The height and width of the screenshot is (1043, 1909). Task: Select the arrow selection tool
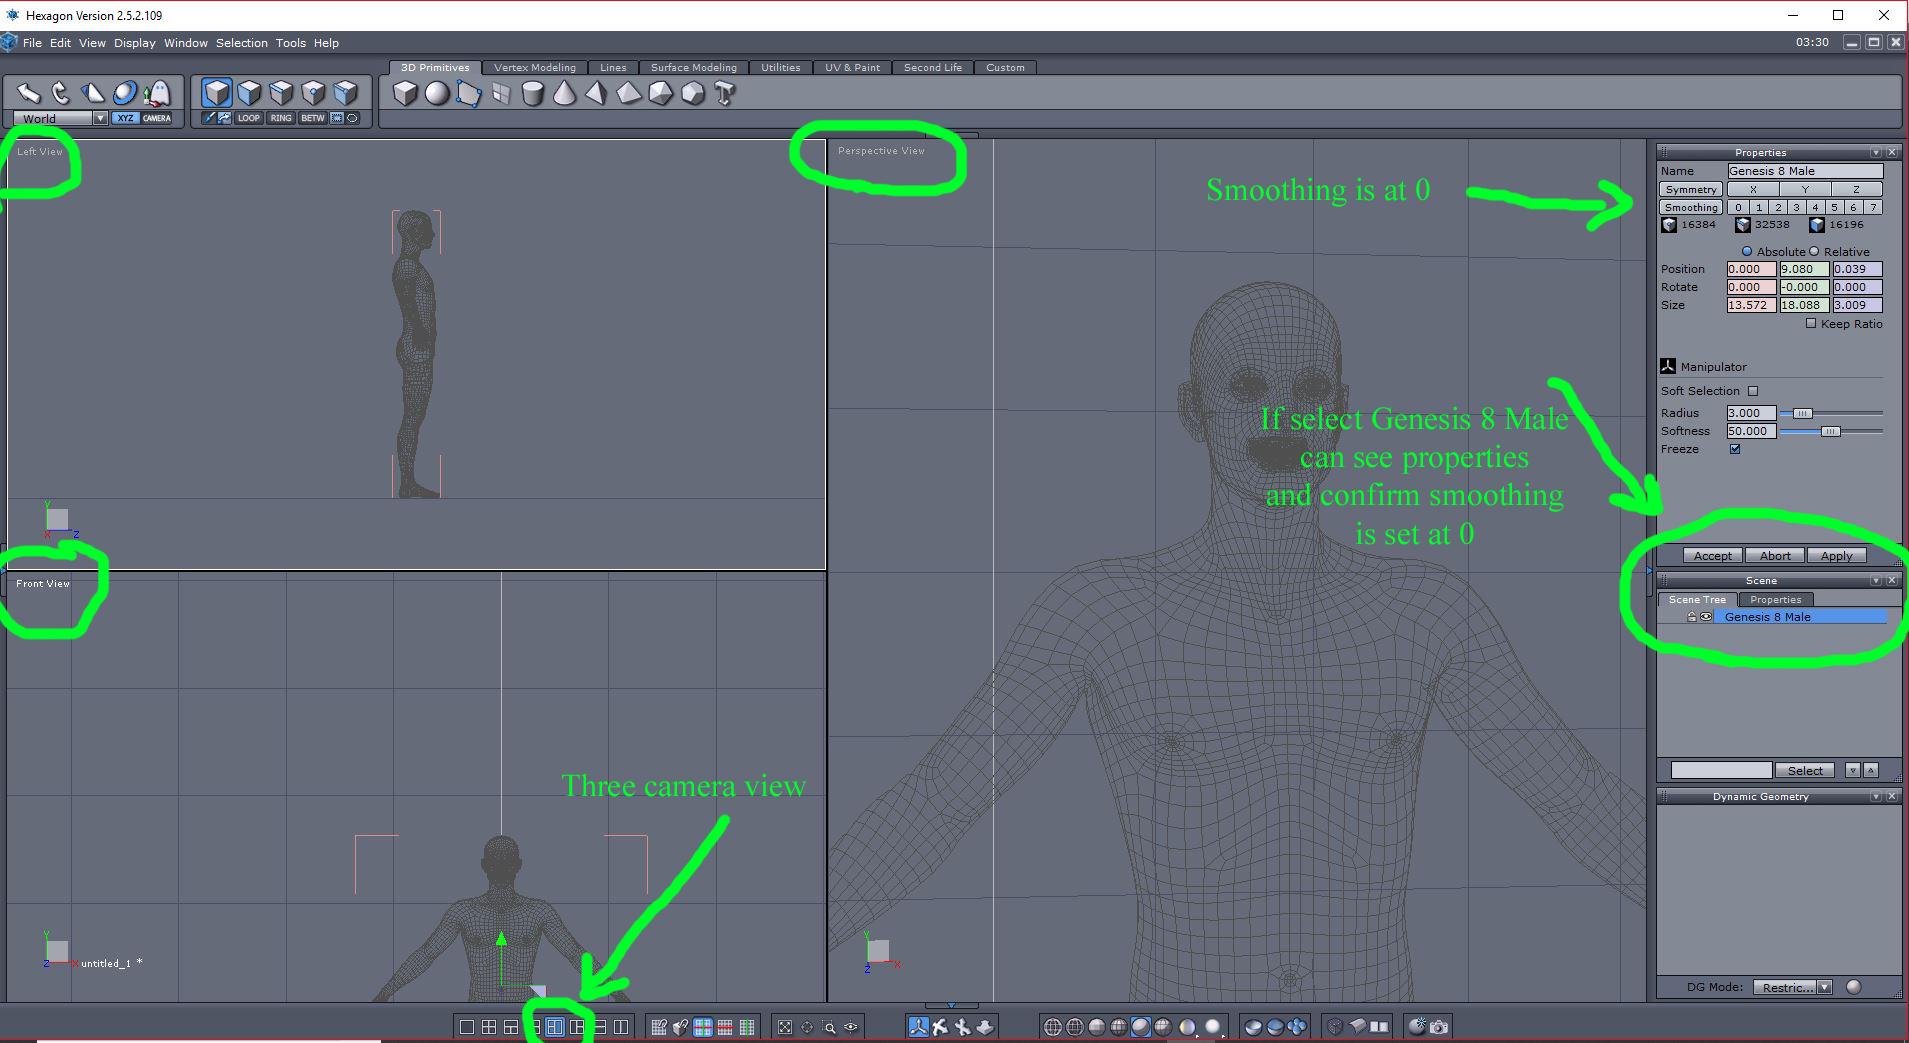pos(29,93)
